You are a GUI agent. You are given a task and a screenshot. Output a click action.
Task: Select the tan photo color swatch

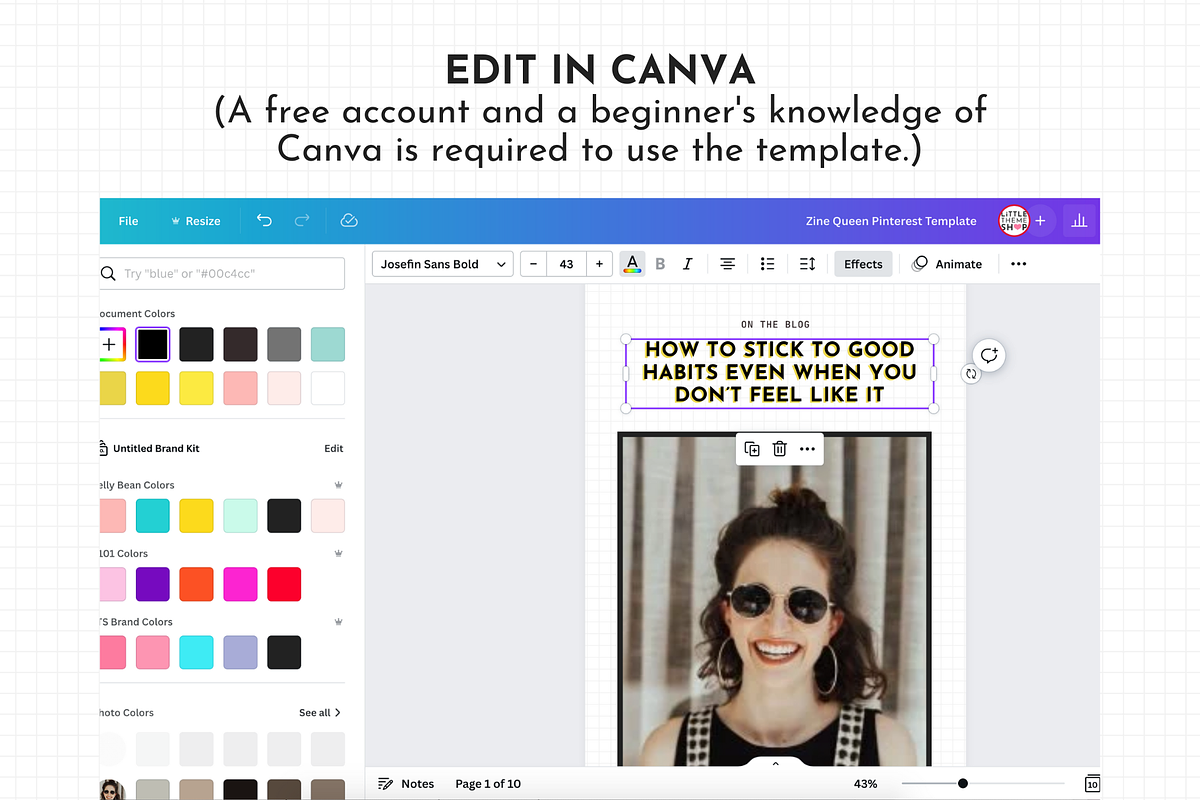(x=196, y=790)
